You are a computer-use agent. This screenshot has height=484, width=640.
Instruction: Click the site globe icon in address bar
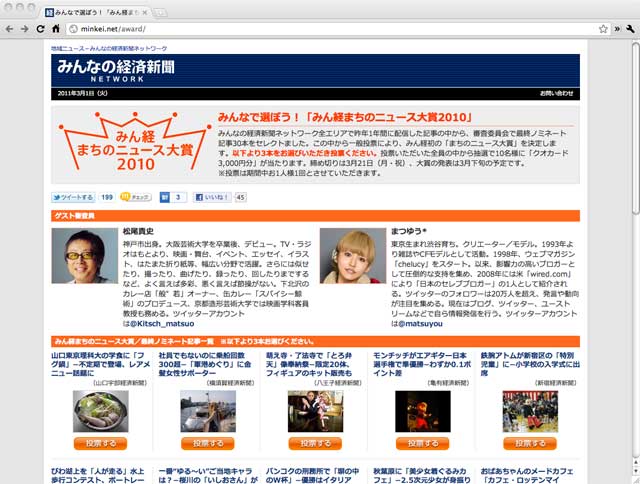(73, 29)
